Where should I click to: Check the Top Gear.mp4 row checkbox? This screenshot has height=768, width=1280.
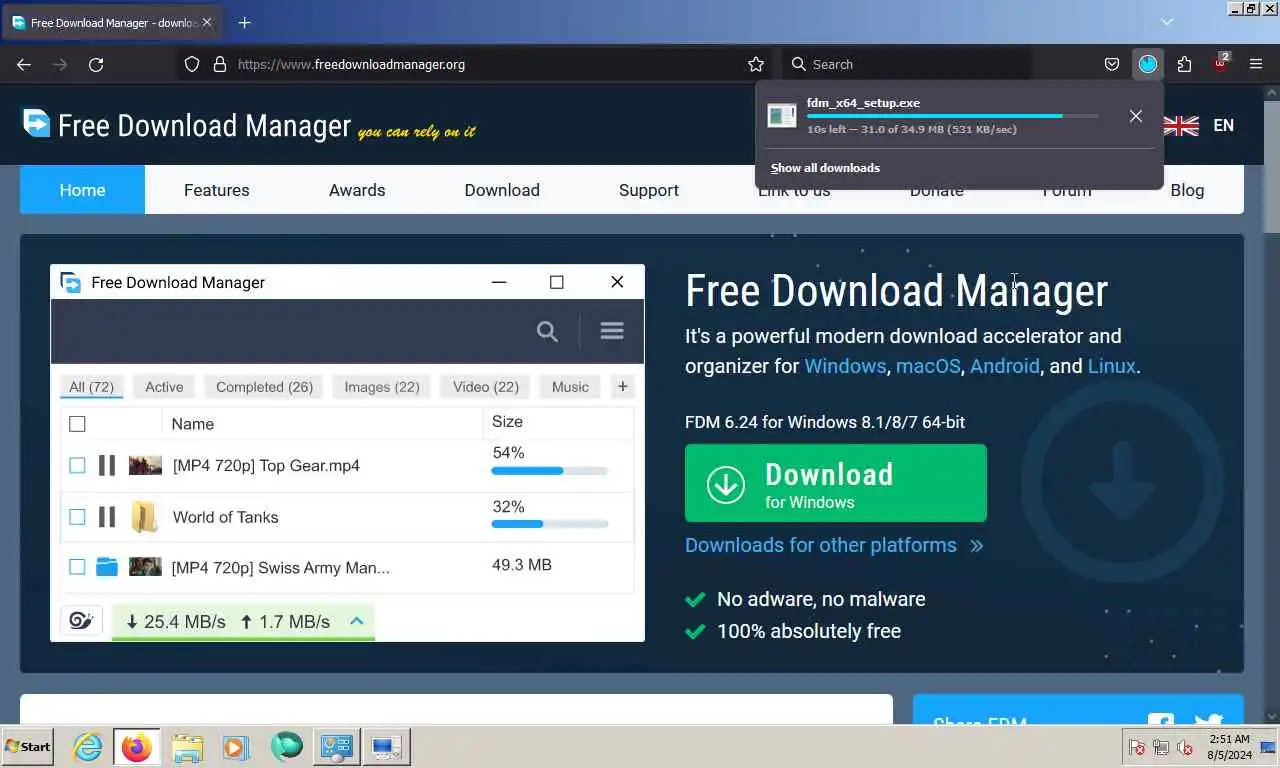pos(77,465)
